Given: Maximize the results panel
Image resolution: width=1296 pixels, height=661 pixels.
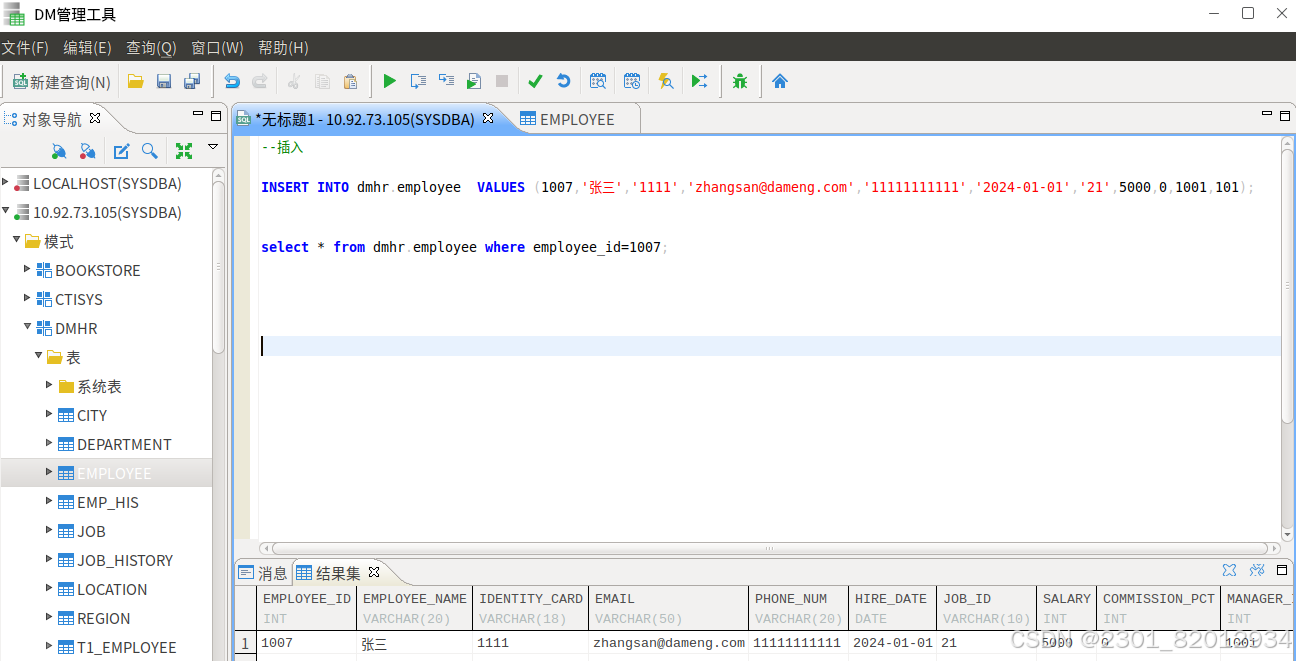Looking at the screenshot, I should (x=1283, y=570).
